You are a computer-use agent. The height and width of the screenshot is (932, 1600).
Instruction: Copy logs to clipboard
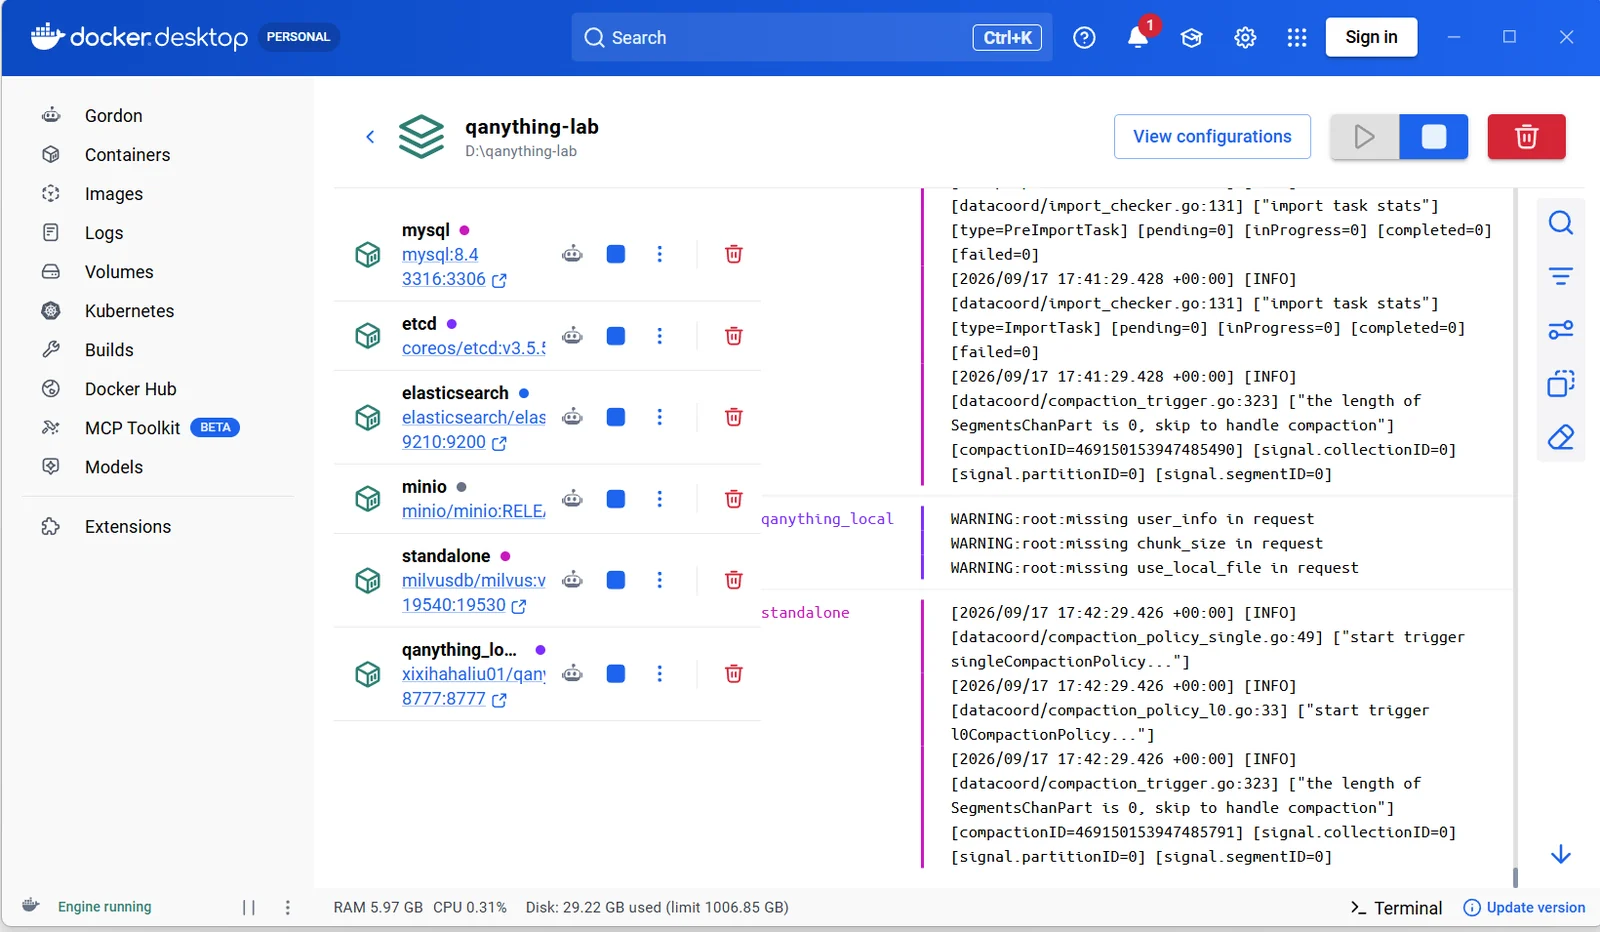click(x=1561, y=383)
